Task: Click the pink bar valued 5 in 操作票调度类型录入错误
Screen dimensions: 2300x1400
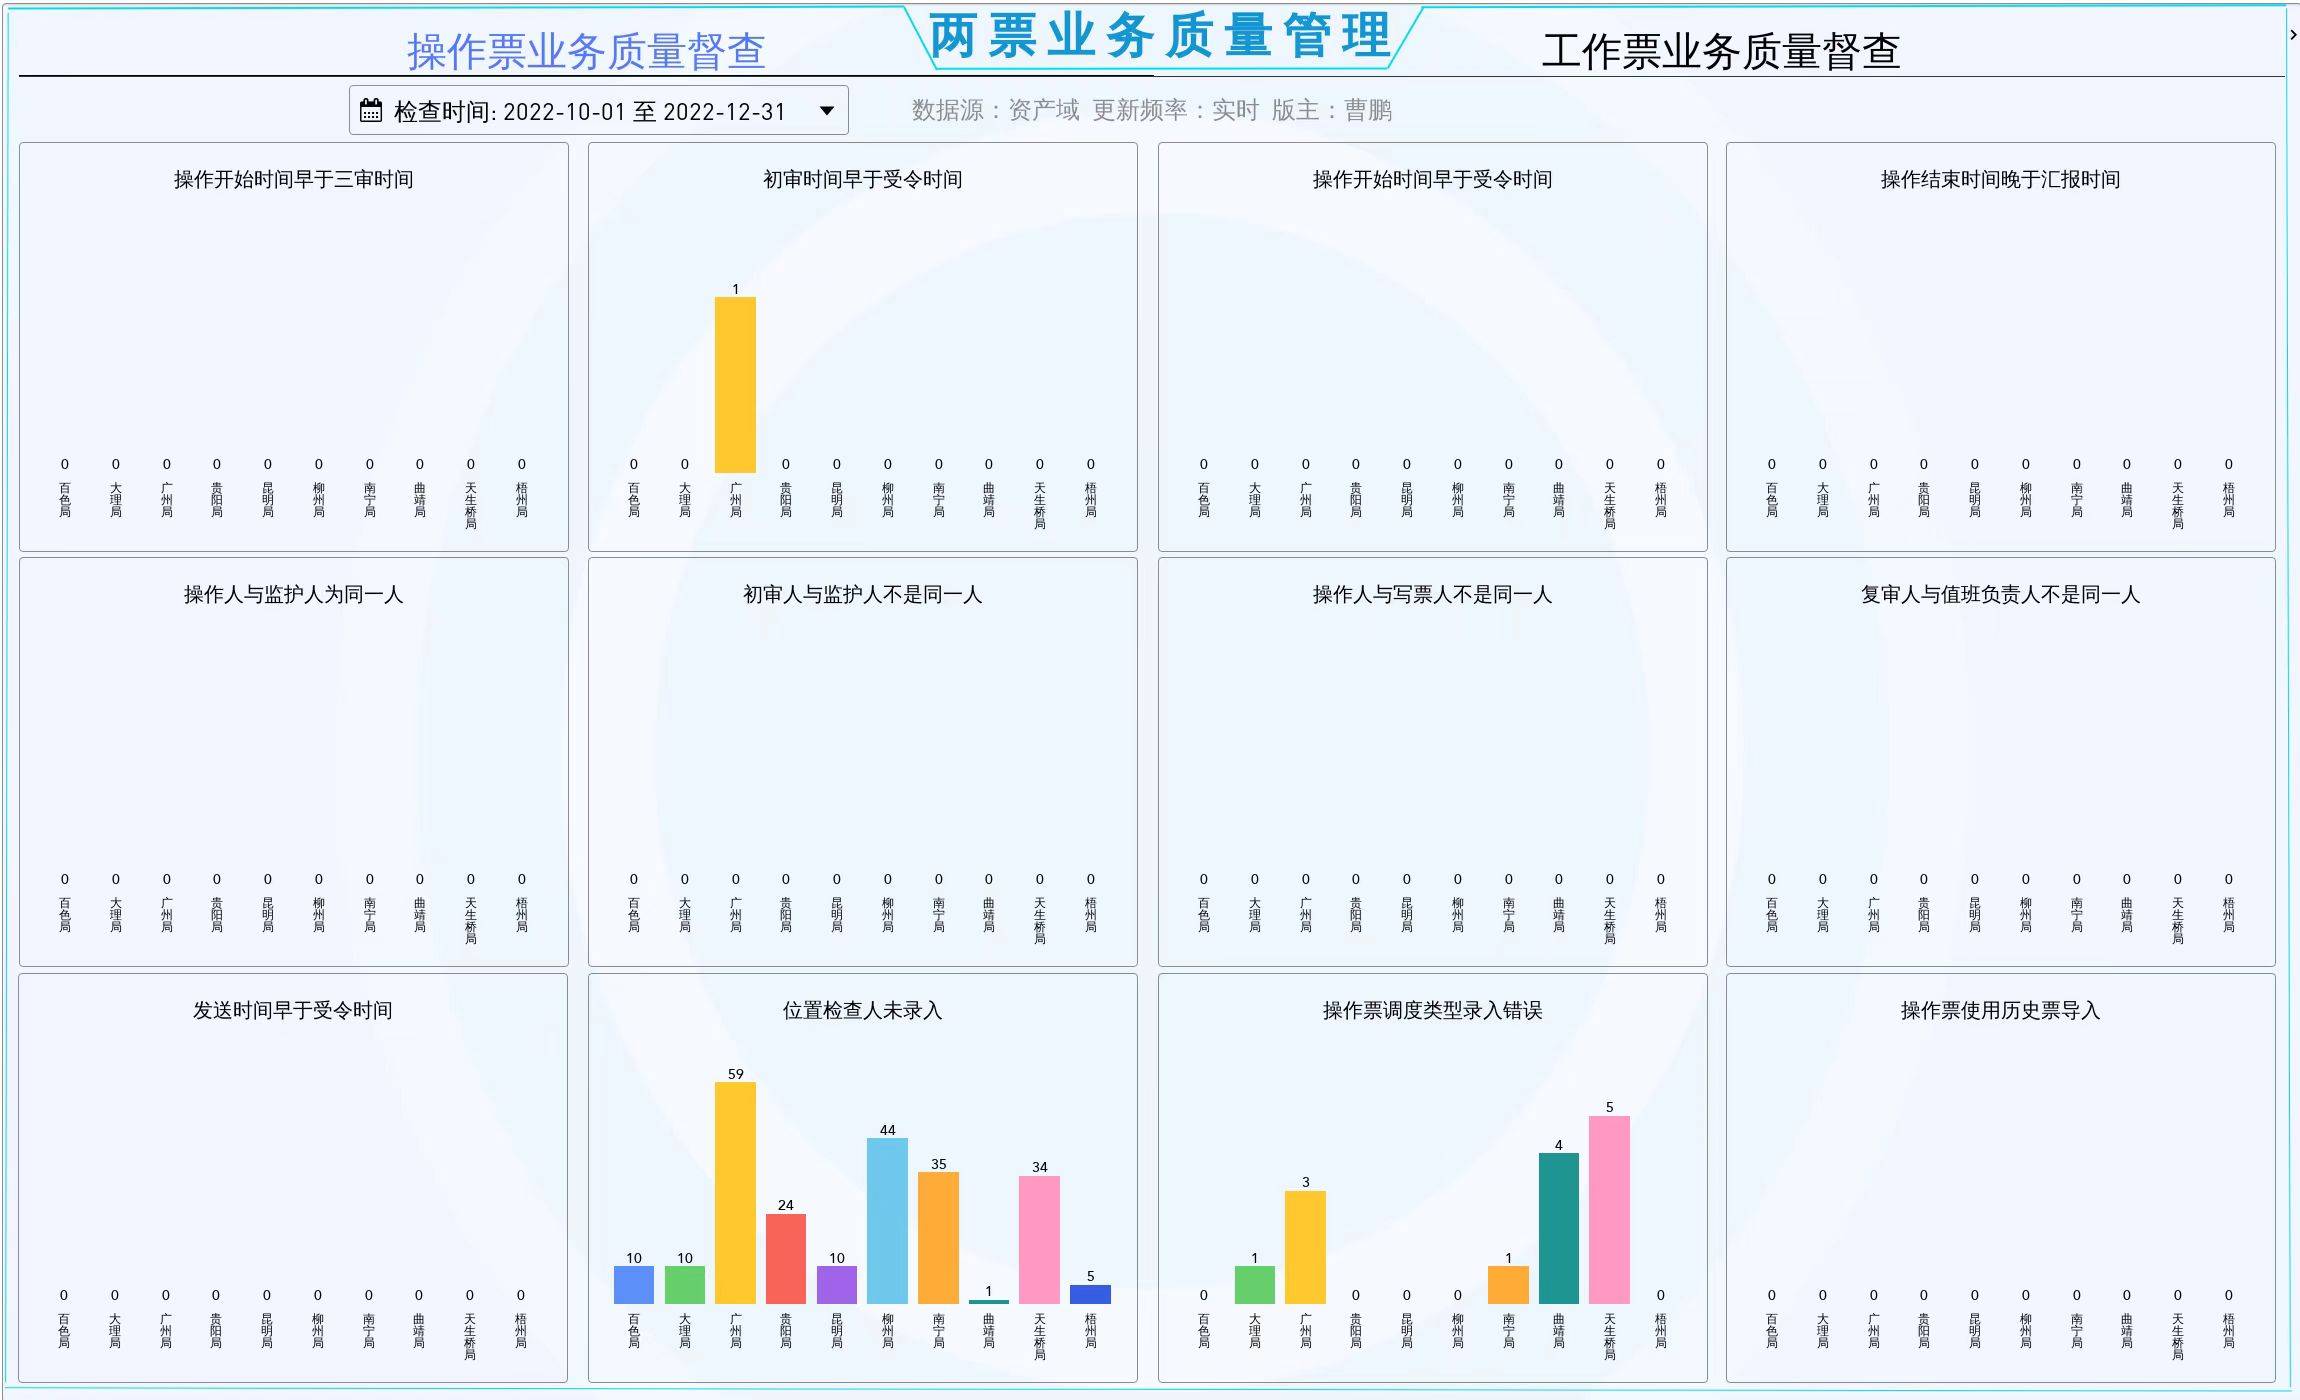Action: (x=1609, y=1209)
